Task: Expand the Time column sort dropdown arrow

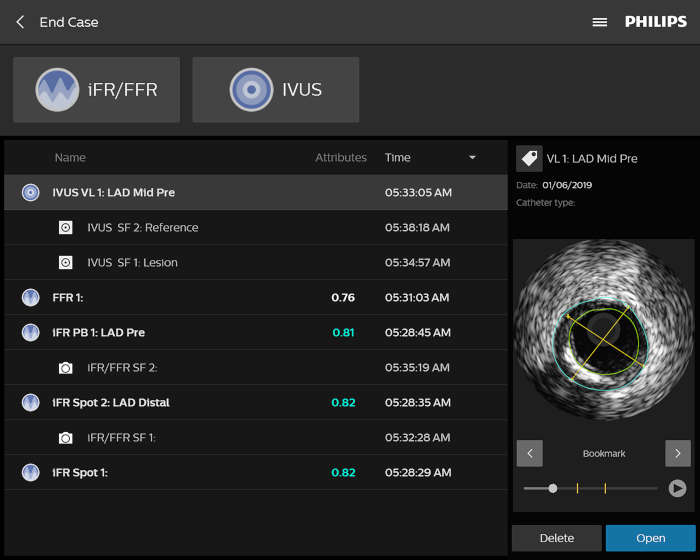Action: 473,158
